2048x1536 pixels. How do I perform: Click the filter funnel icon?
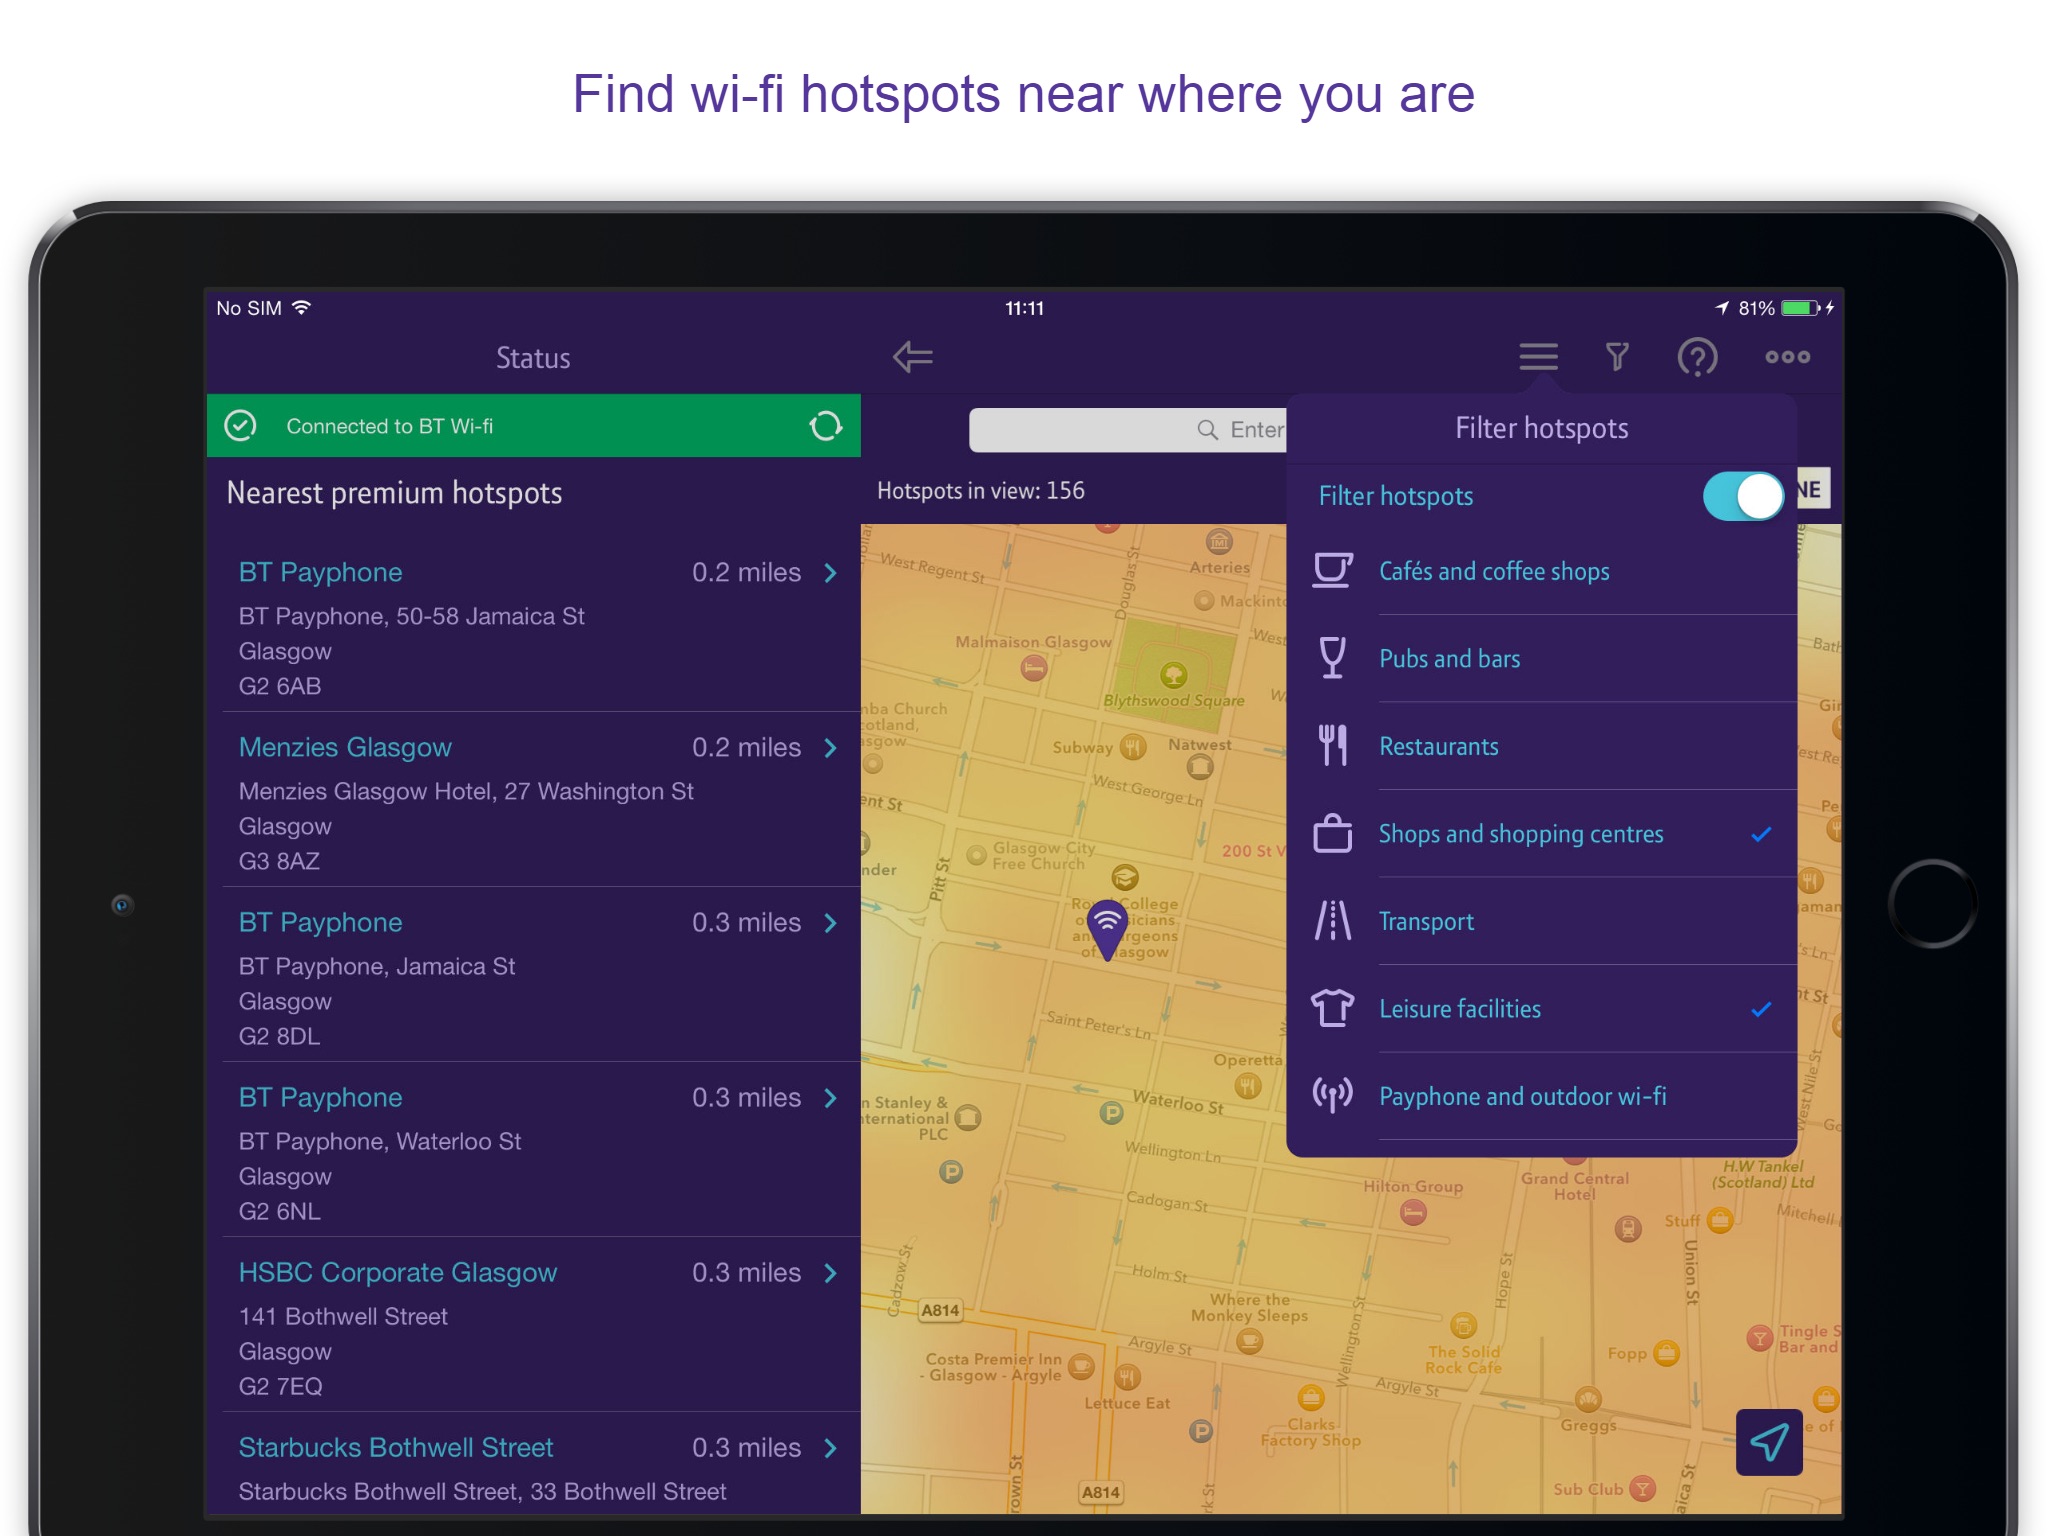pyautogui.click(x=1617, y=357)
